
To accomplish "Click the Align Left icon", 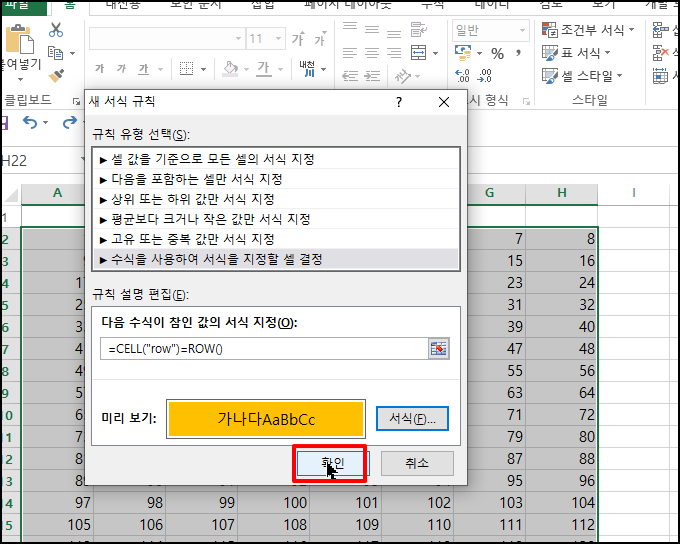I will coord(350,53).
